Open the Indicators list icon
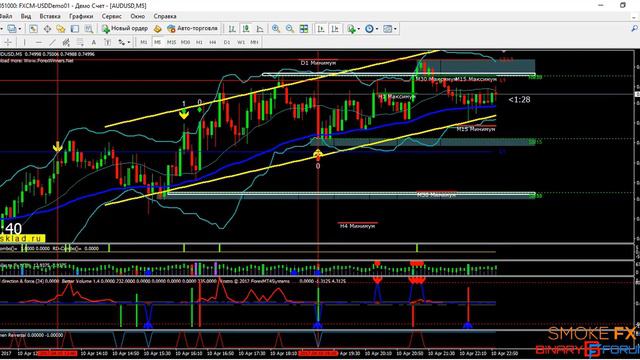 (351, 29)
